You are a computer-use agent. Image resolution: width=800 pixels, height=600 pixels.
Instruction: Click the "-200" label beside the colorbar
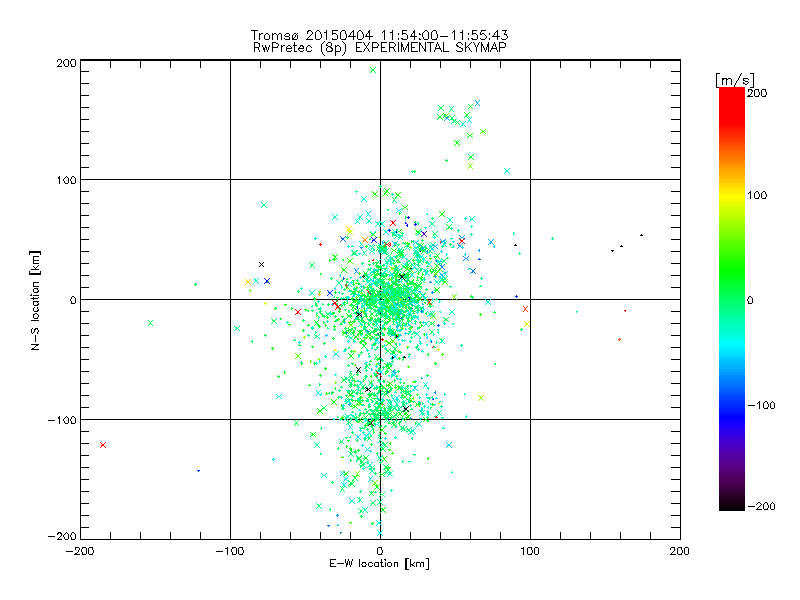[x=761, y=506]
